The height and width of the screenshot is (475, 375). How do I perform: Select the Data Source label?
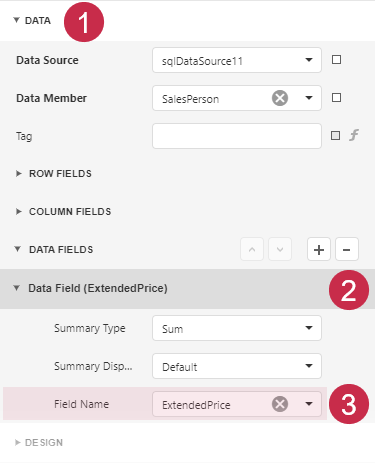[47, 60]
